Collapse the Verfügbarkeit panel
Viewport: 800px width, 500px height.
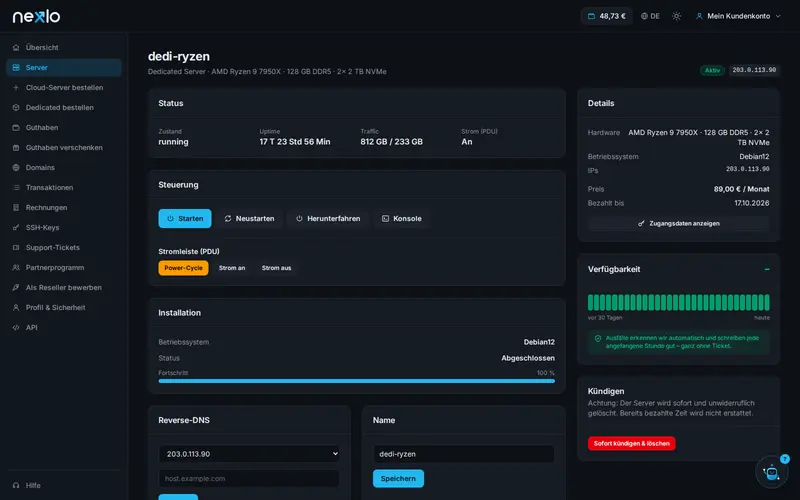point(767,269)
